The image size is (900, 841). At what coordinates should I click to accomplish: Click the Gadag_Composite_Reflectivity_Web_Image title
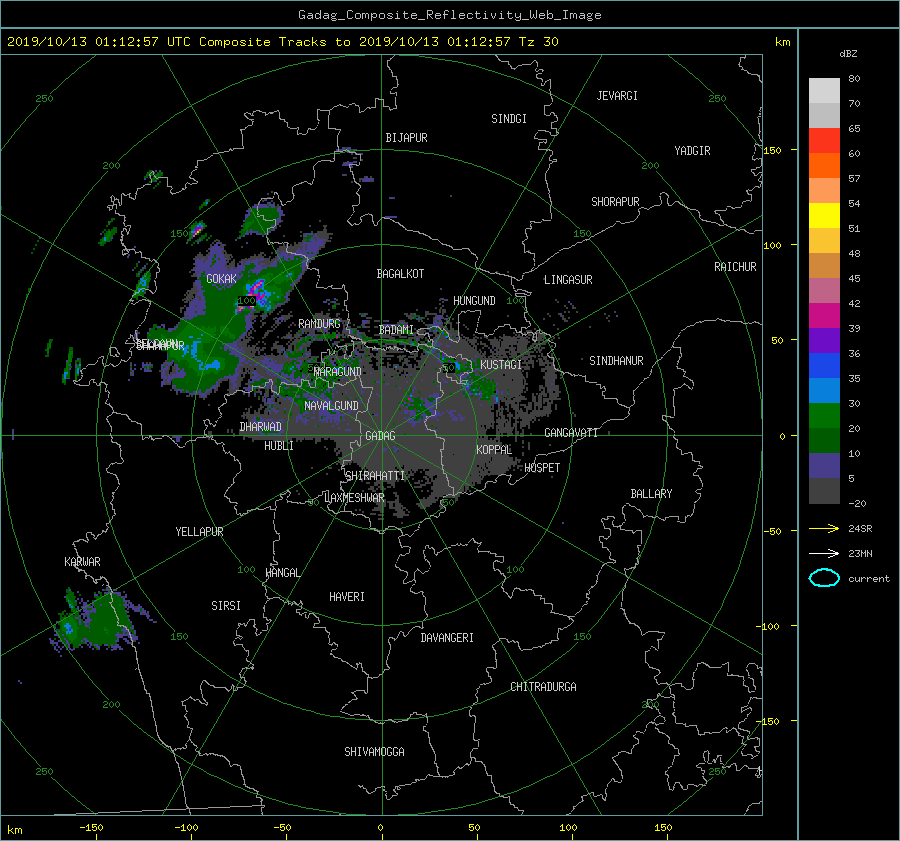449,15
